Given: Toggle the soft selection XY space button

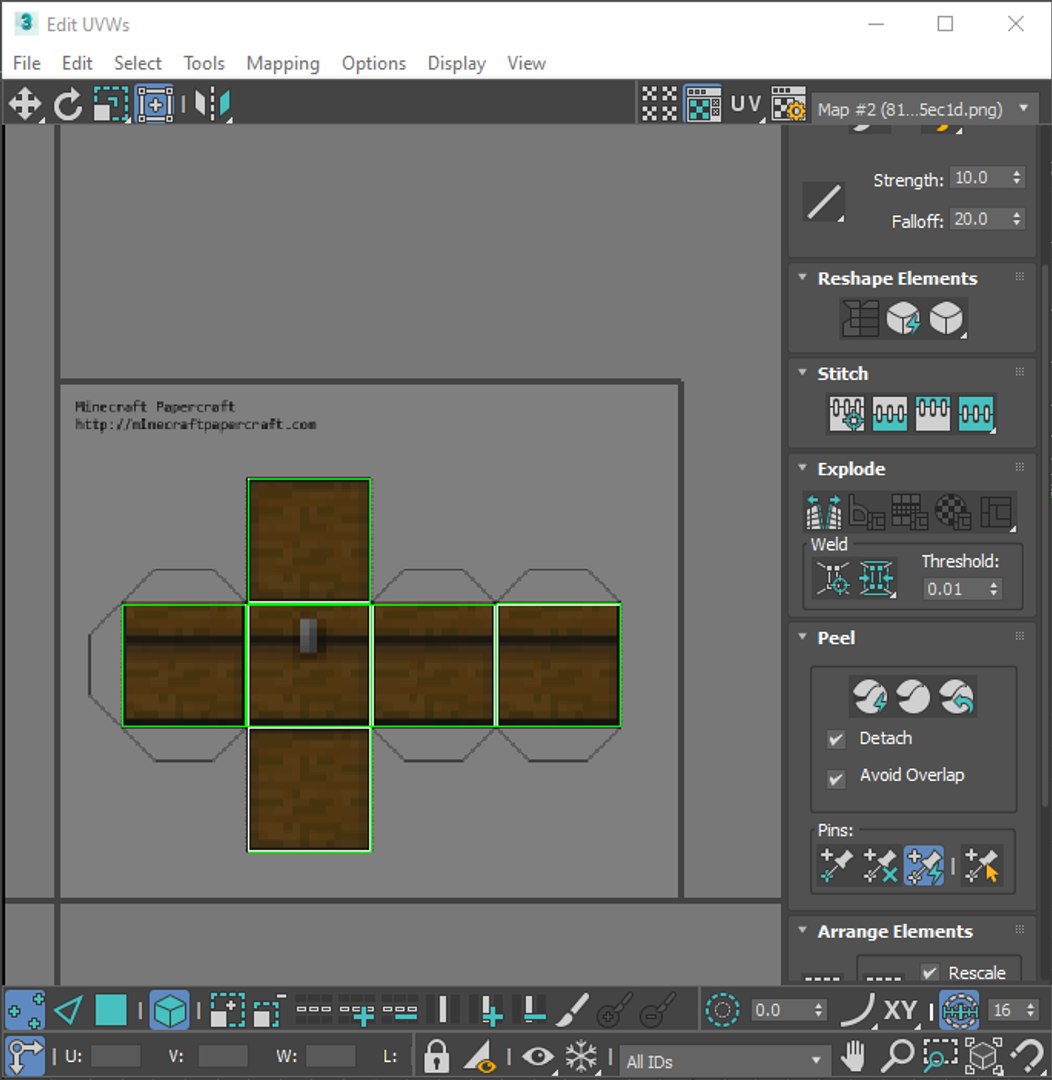Looking at the screenshot, I should (900, 1010).
